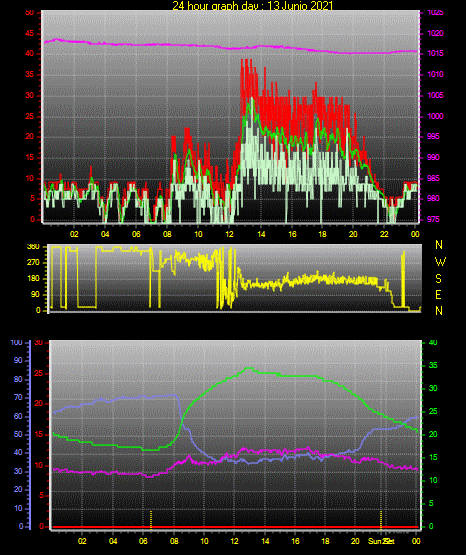
Task: Click the 90 degree wind direction label
Action: 36,294
